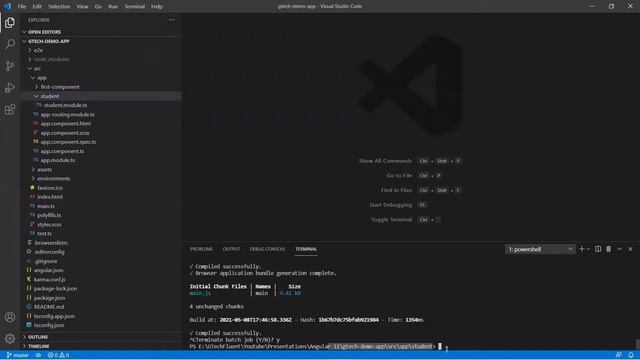
Task: Open styles.scss file
Action: (x=49, y=224)
